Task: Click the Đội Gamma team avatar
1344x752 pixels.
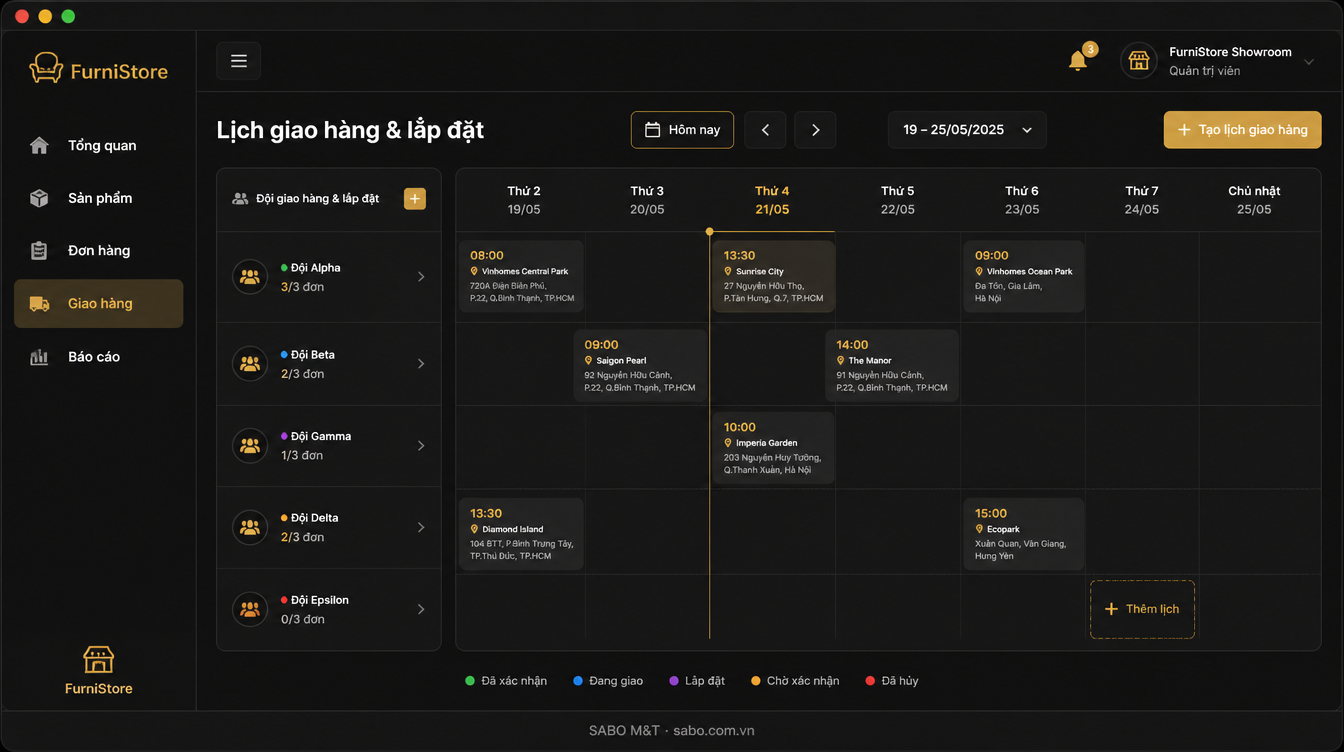Action: click(x=250, y=446)
